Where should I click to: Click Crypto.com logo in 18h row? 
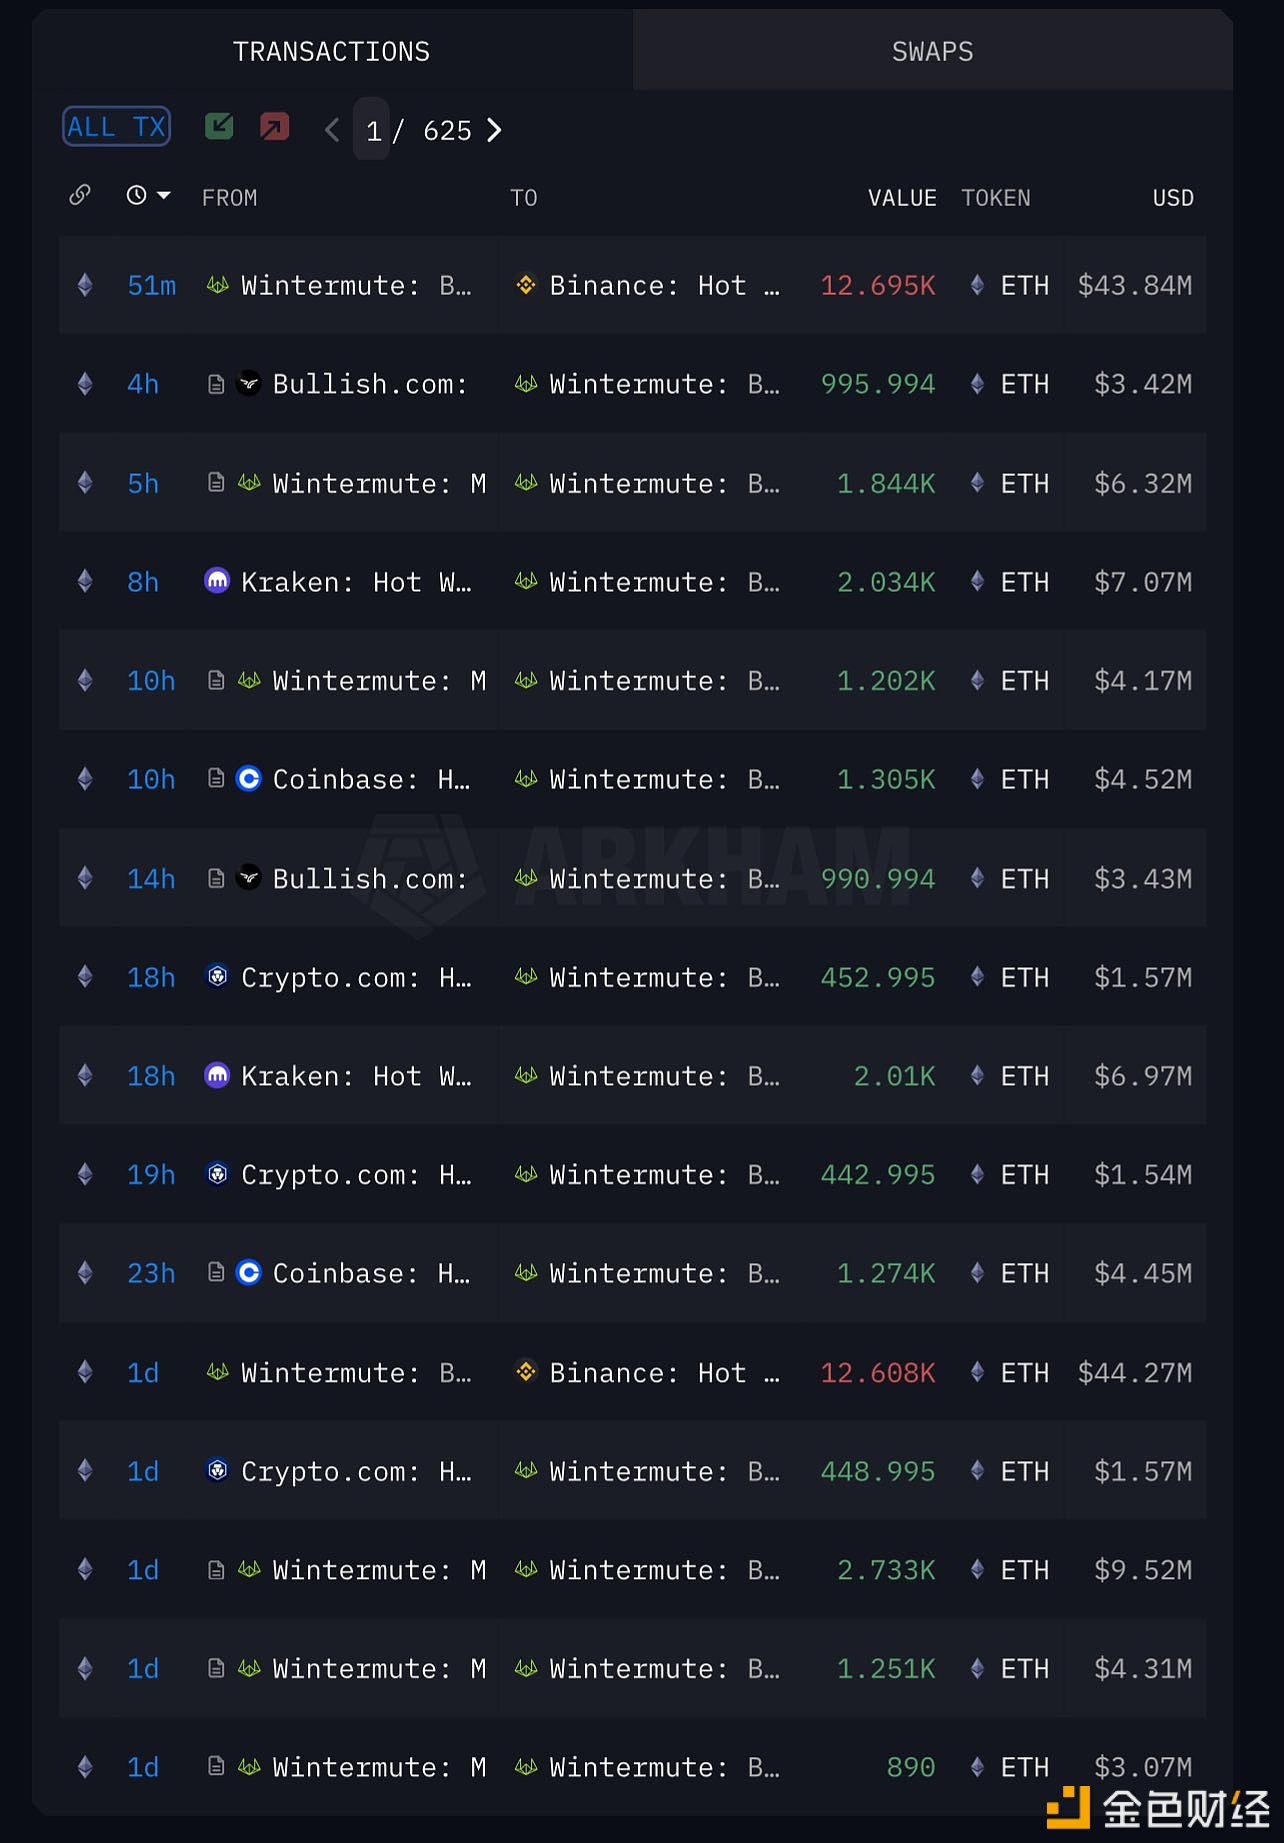tap(217, 976)
